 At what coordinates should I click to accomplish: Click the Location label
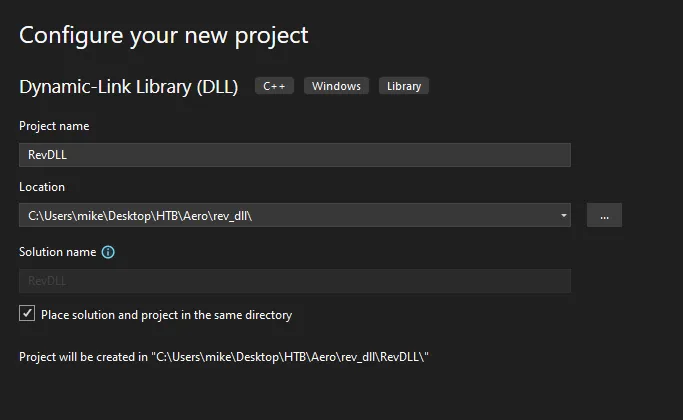42,187
